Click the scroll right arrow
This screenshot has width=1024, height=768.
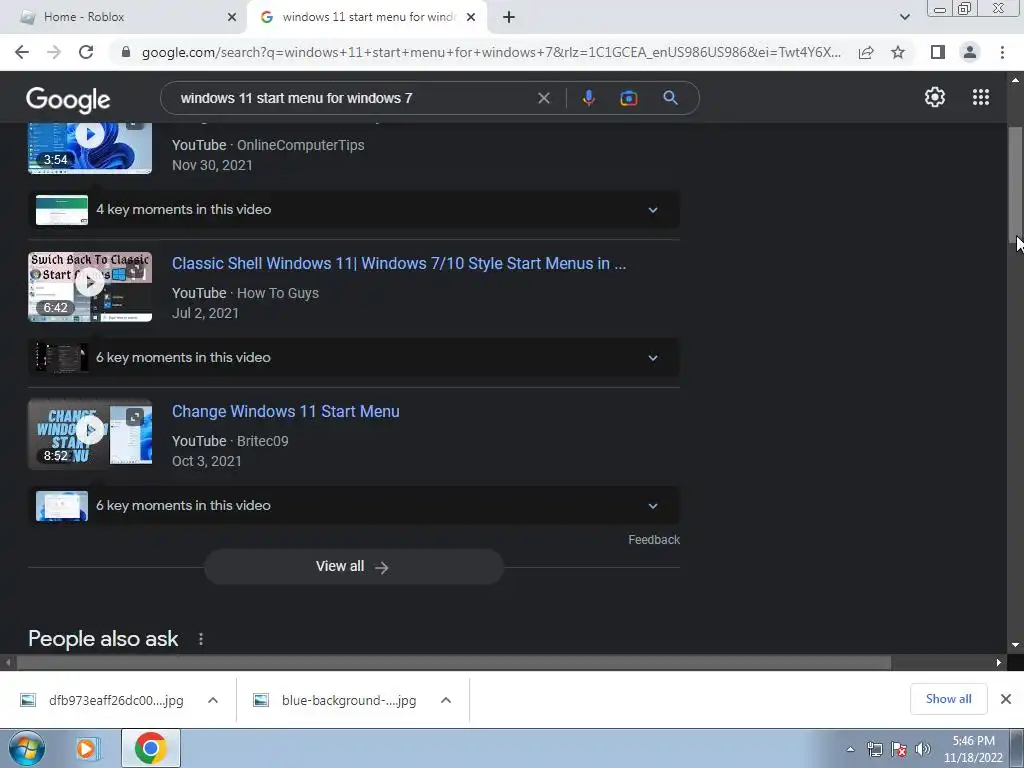coord(999,662)
